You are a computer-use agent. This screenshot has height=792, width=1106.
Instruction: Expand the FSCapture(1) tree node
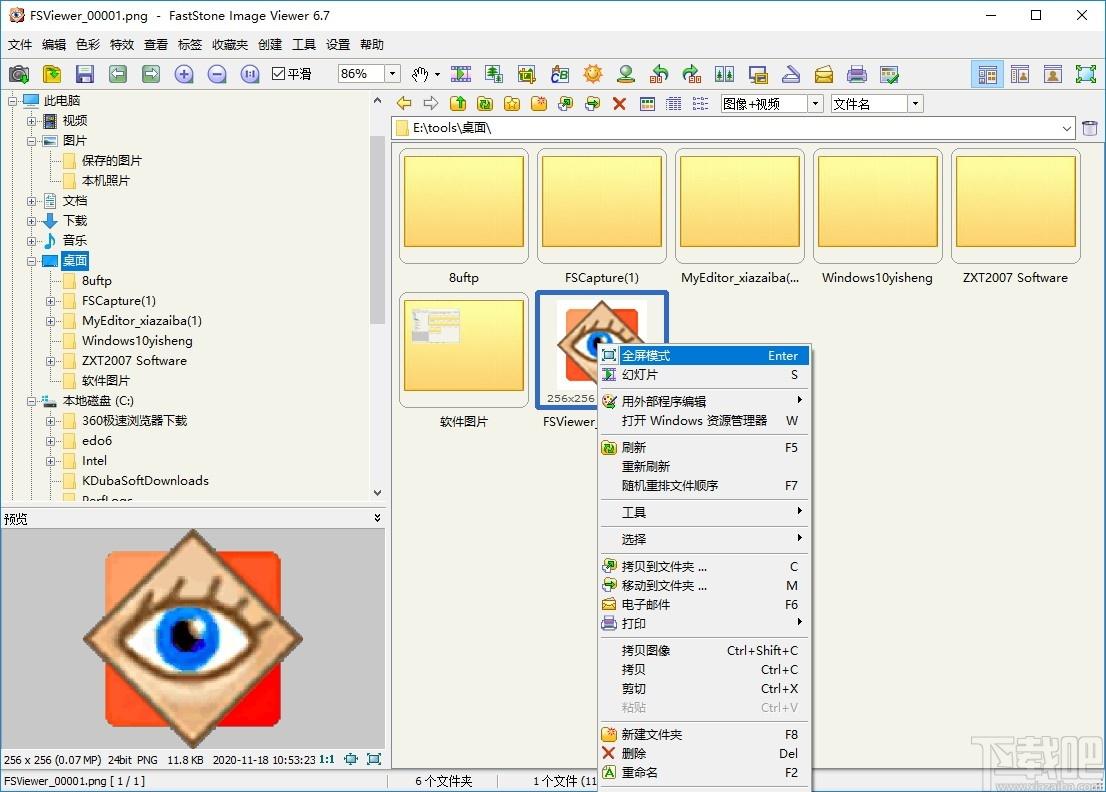pyautogui.click(x=50, y=301)
